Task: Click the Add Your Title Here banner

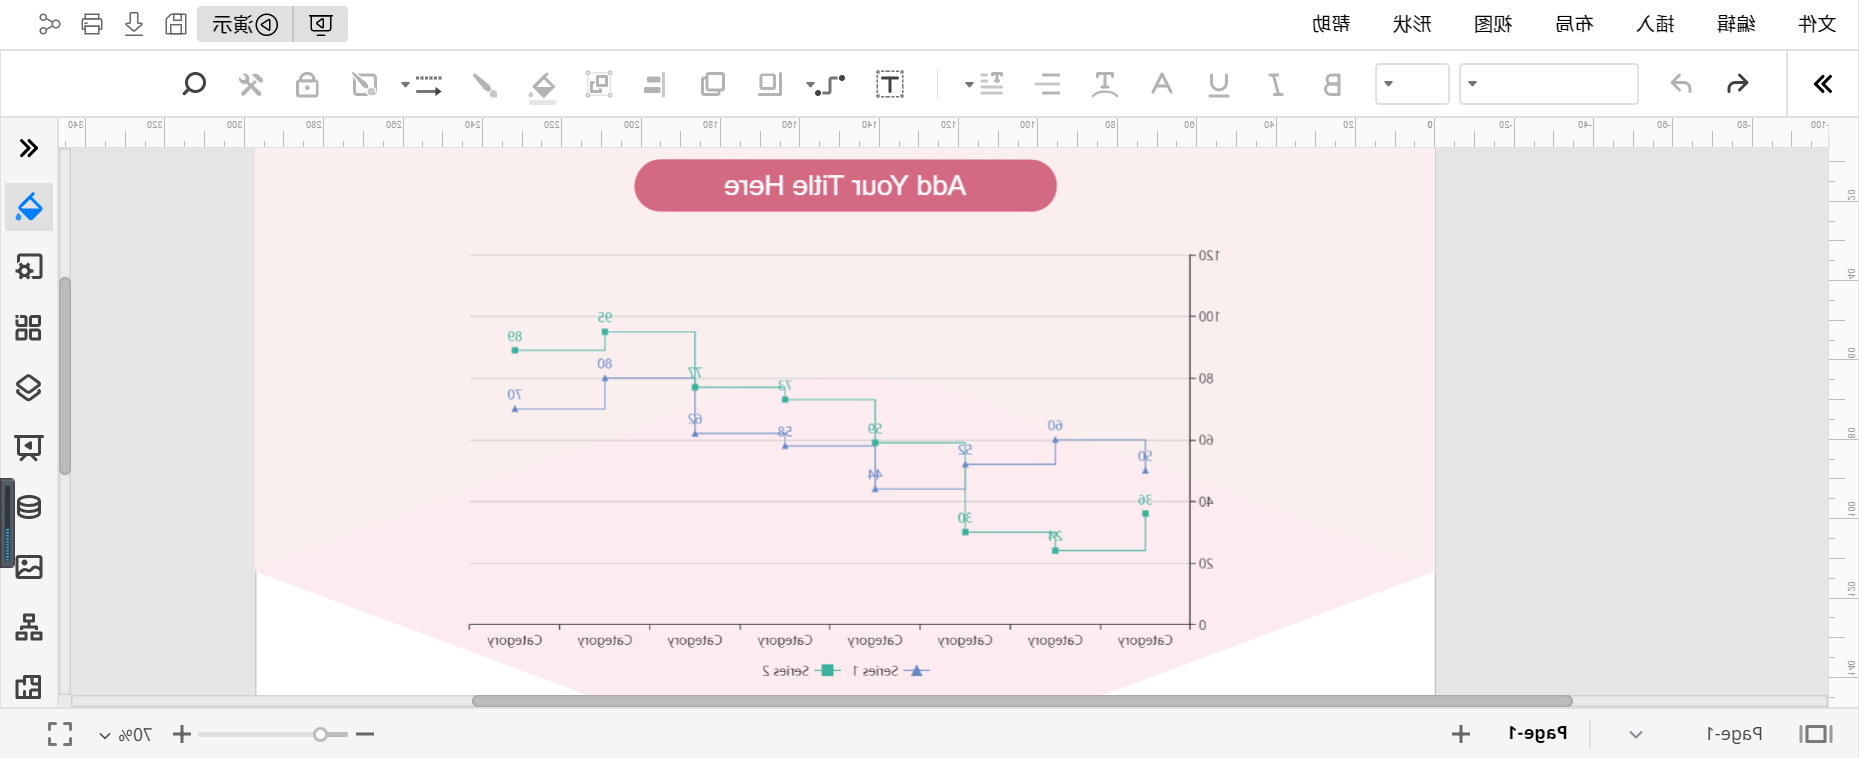Action: click(x=845, y=186)
